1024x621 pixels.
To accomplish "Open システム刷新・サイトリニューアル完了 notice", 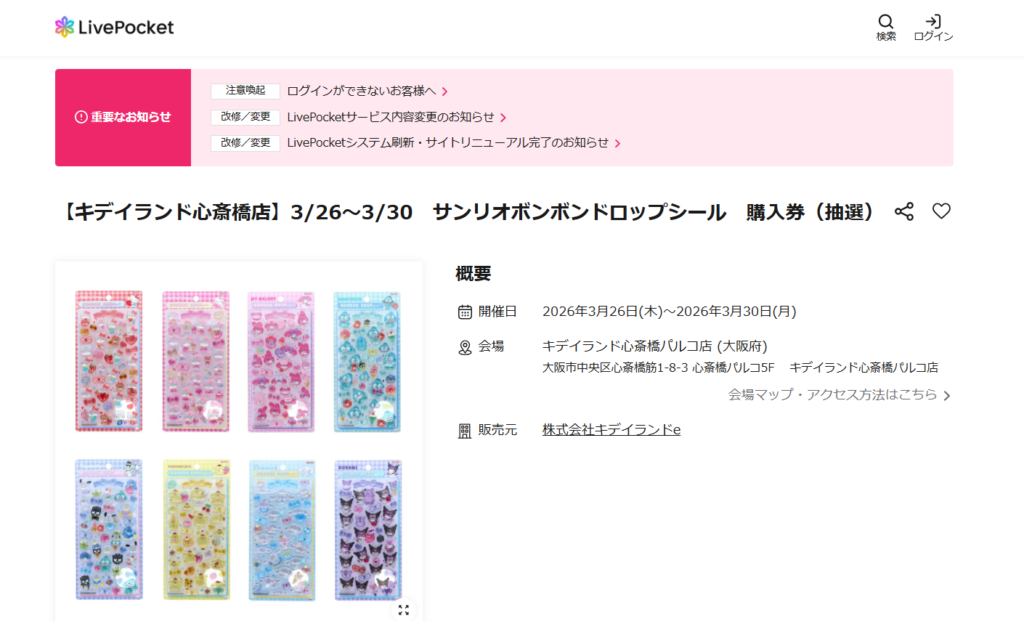I will coord(447,142).
